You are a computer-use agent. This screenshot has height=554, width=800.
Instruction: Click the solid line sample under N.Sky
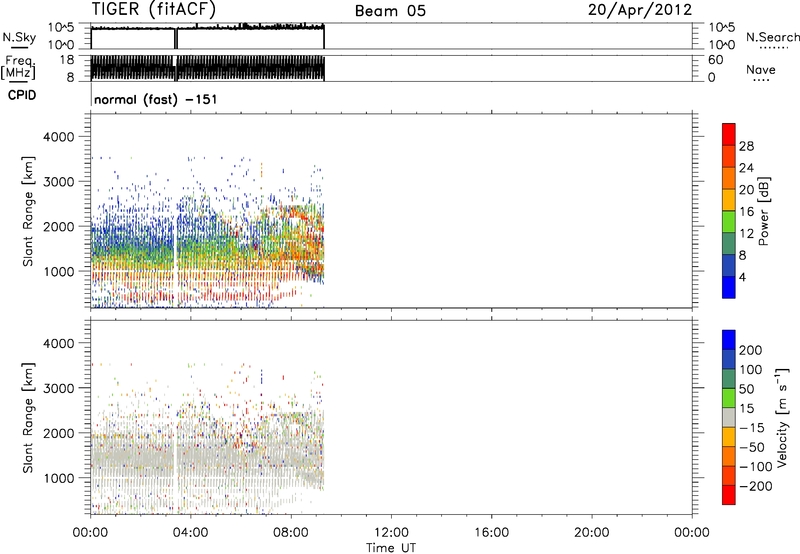click(x=19, y=47)
